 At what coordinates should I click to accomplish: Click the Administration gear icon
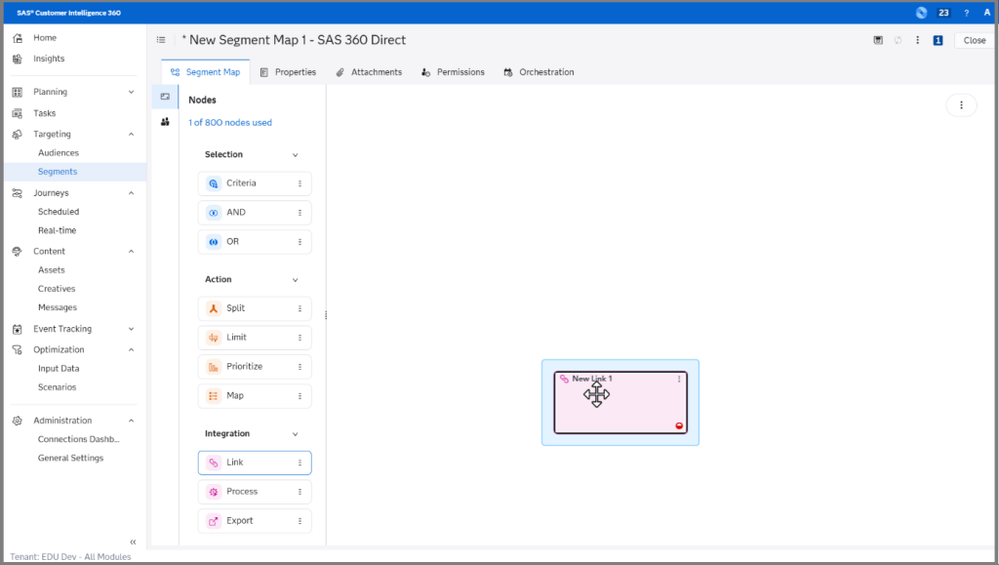[17, 420]
